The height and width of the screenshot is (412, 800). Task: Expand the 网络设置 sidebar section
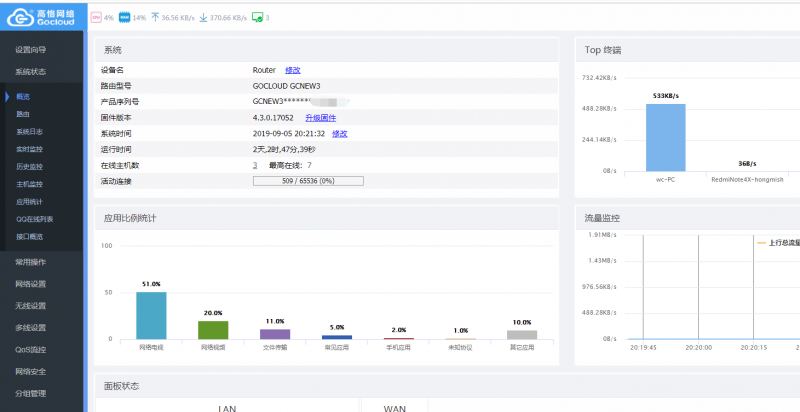[30, 283]
